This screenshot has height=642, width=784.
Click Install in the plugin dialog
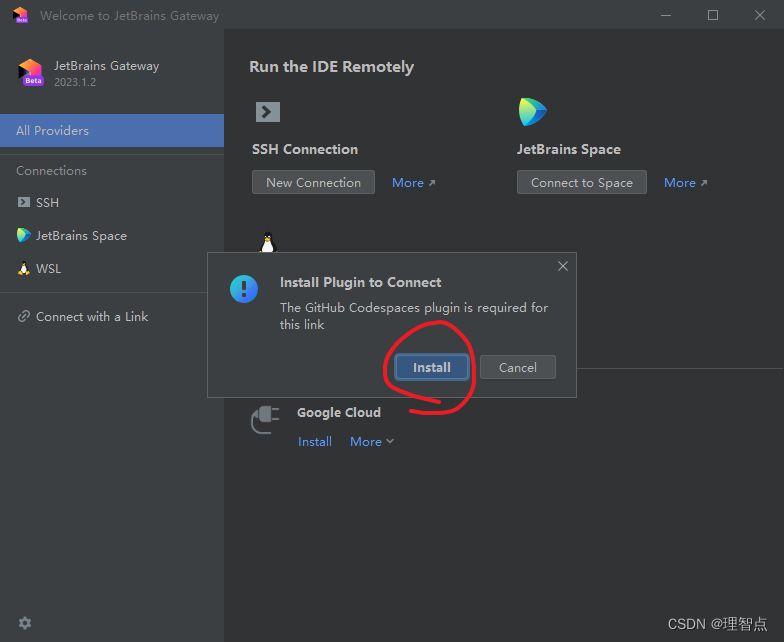coord(432,368)
